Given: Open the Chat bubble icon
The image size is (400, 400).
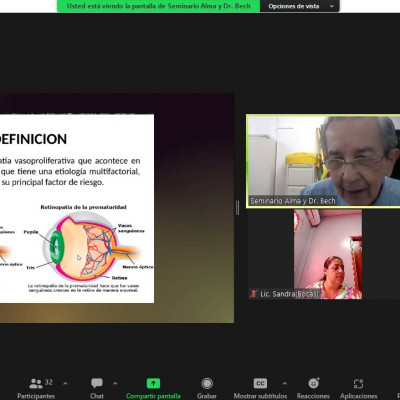Looking at the screenshot, I should point(97,383).
